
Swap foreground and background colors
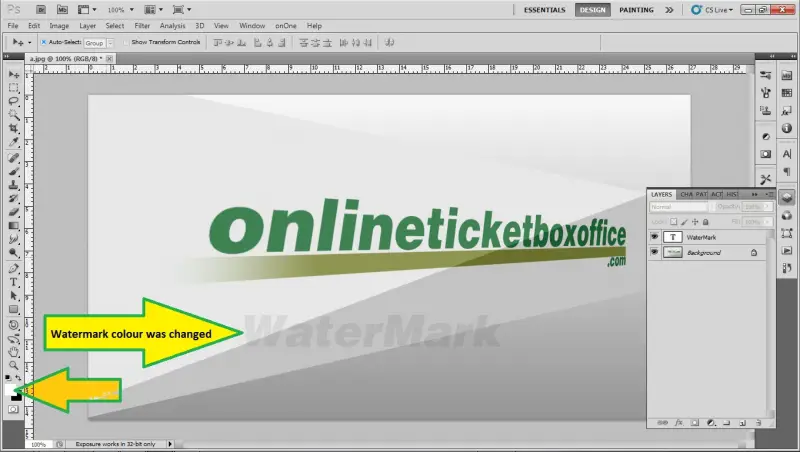pos(18,378)
